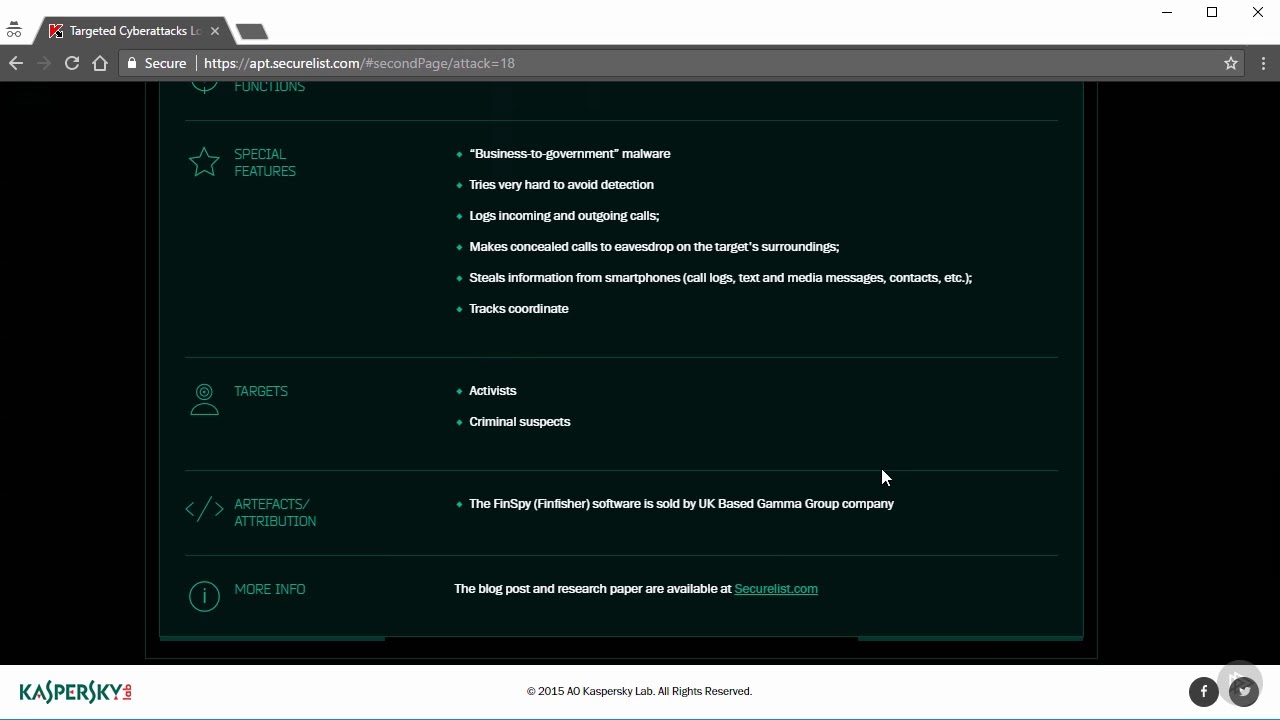Click the FinSpy Gamma Group attribution text

point(682,504)
